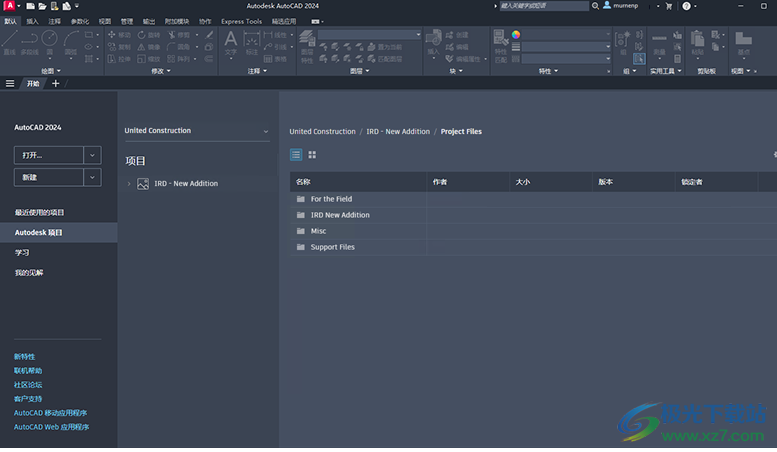The width and height of the screenshot is (777, 452).
Task: Open the Express Tools ribbon tab
Action: point(241,21)
